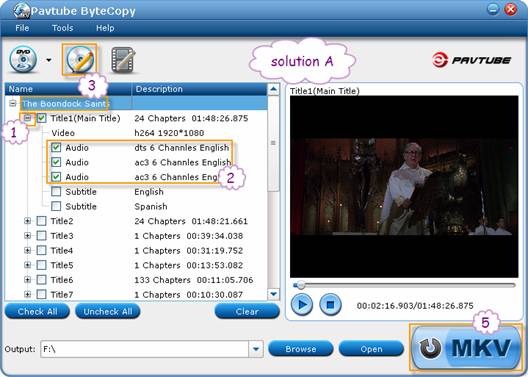The image size is (528, 377).
Task: Open the Output path dropdown
Action: pyautogui.click(x=256, y=349)
